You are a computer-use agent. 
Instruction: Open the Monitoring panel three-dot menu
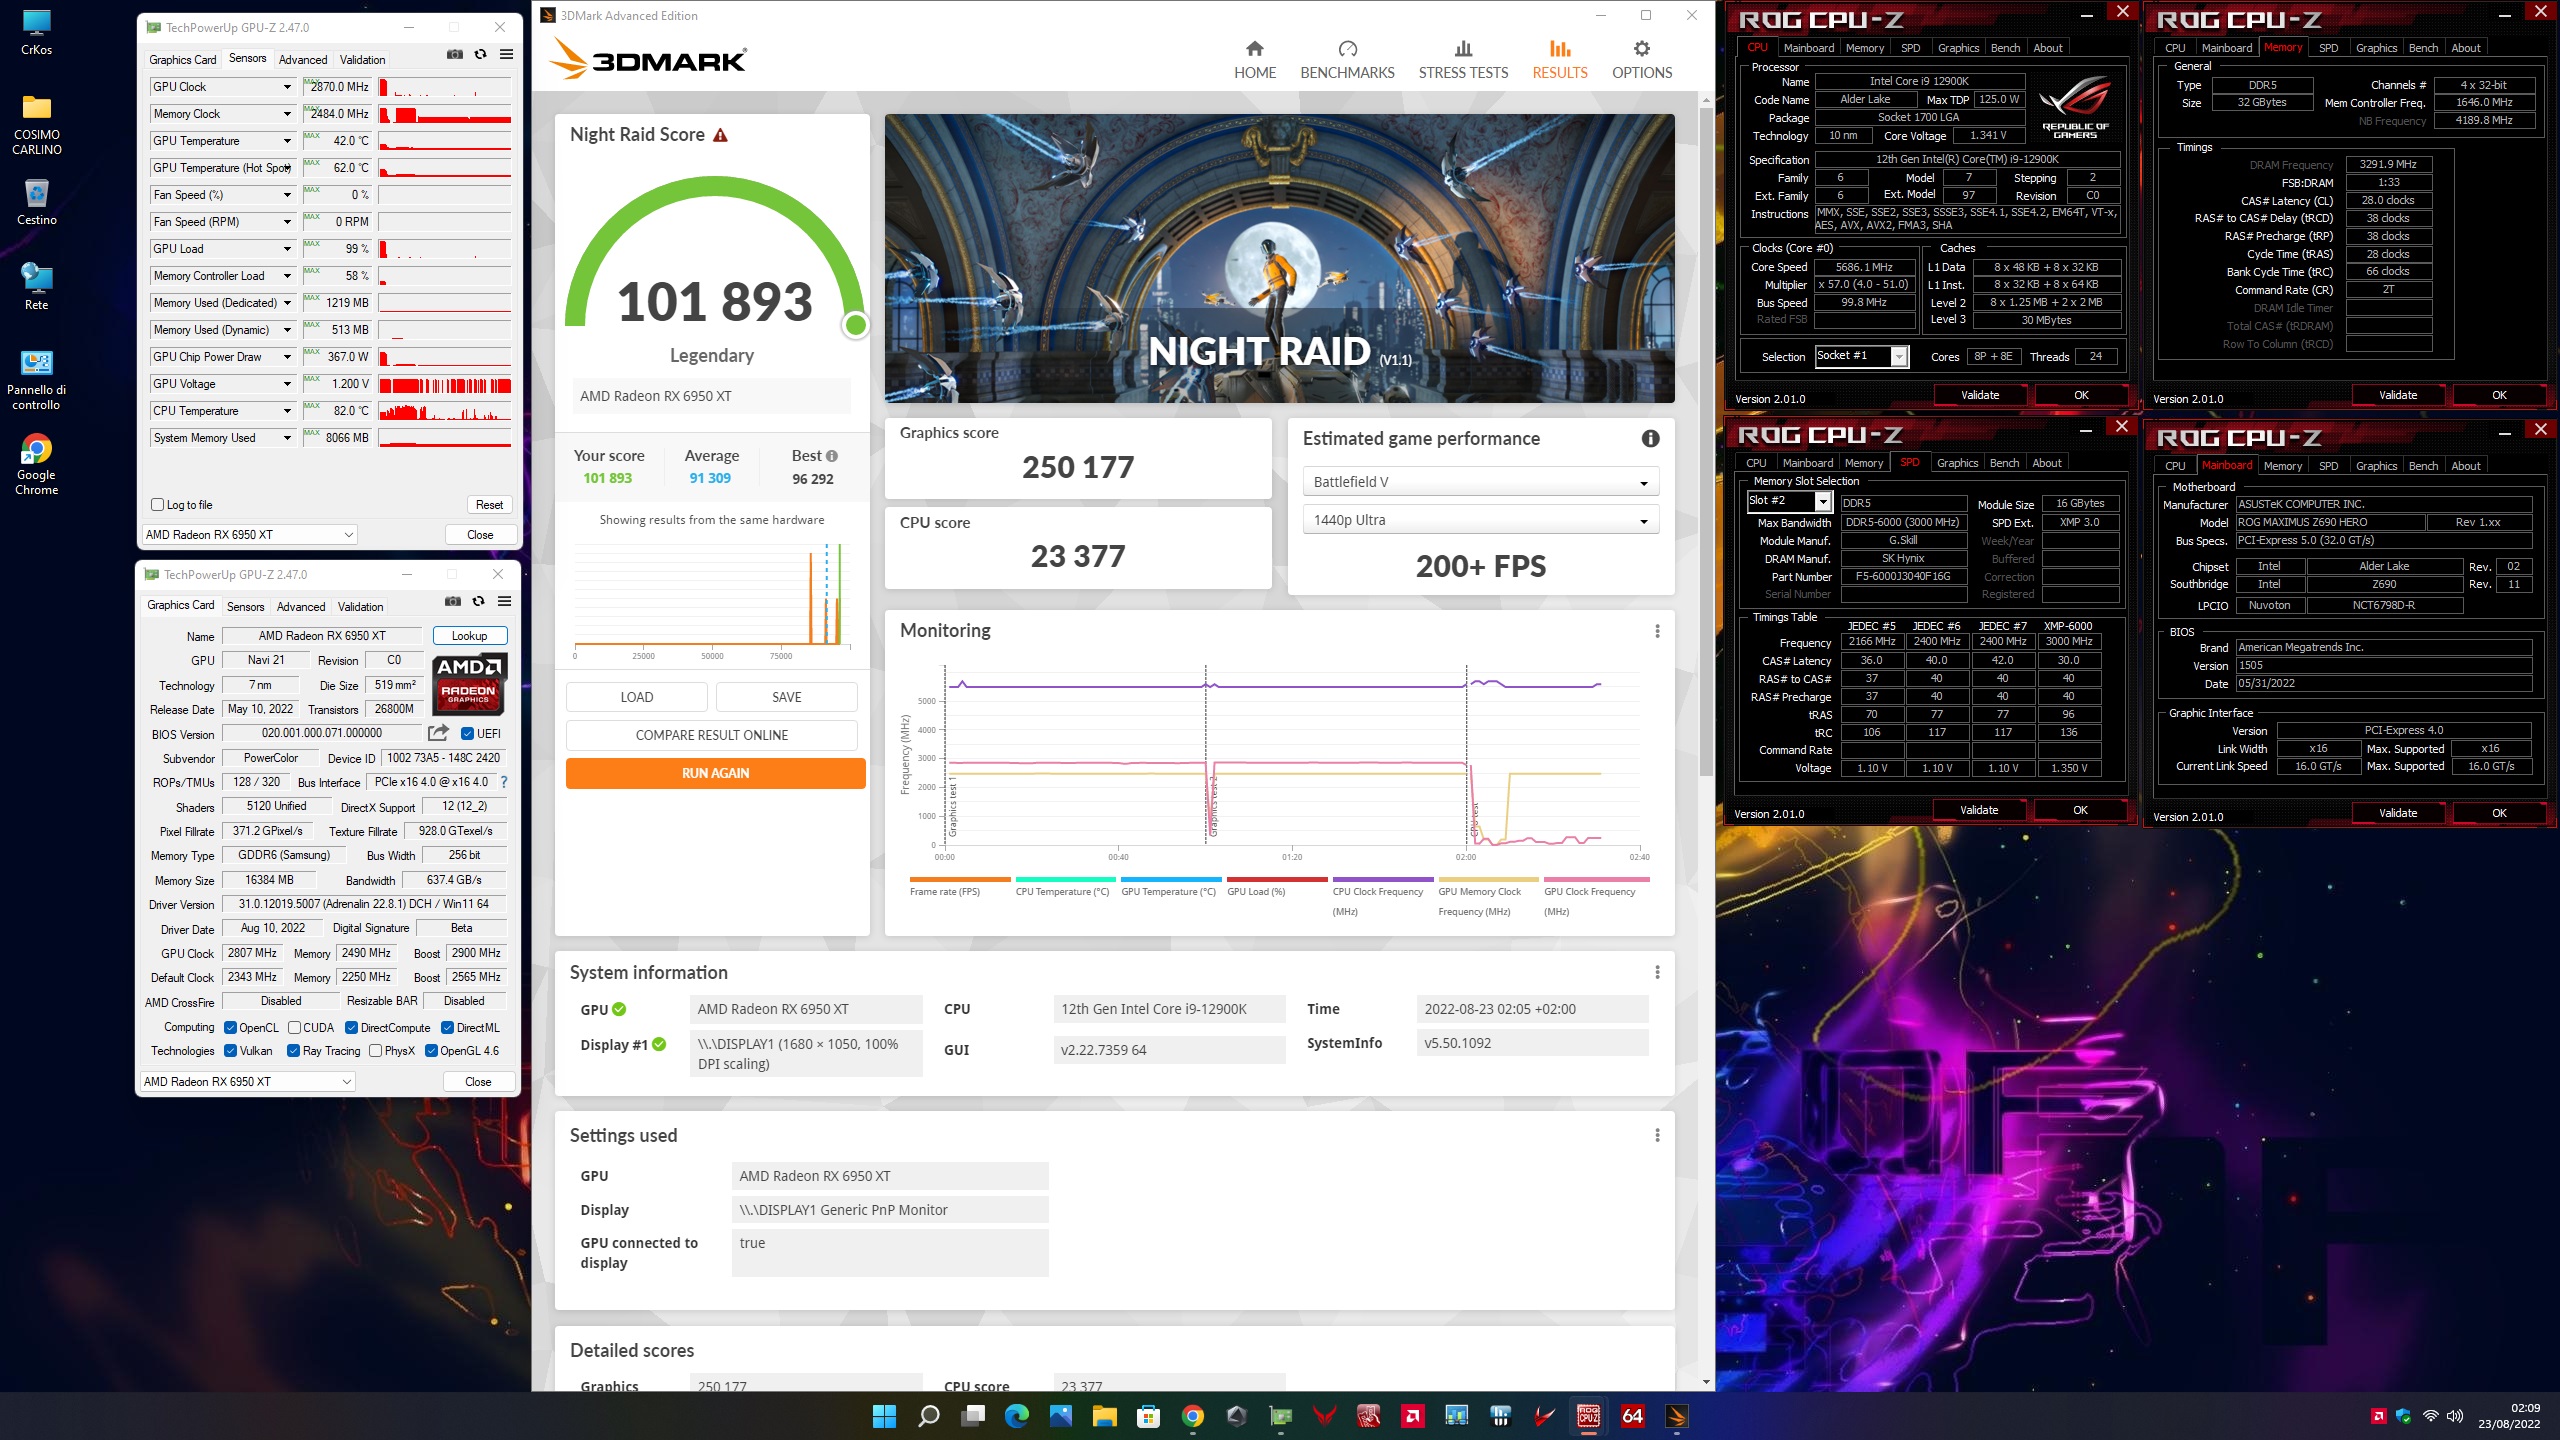(x=1657, y=631)
